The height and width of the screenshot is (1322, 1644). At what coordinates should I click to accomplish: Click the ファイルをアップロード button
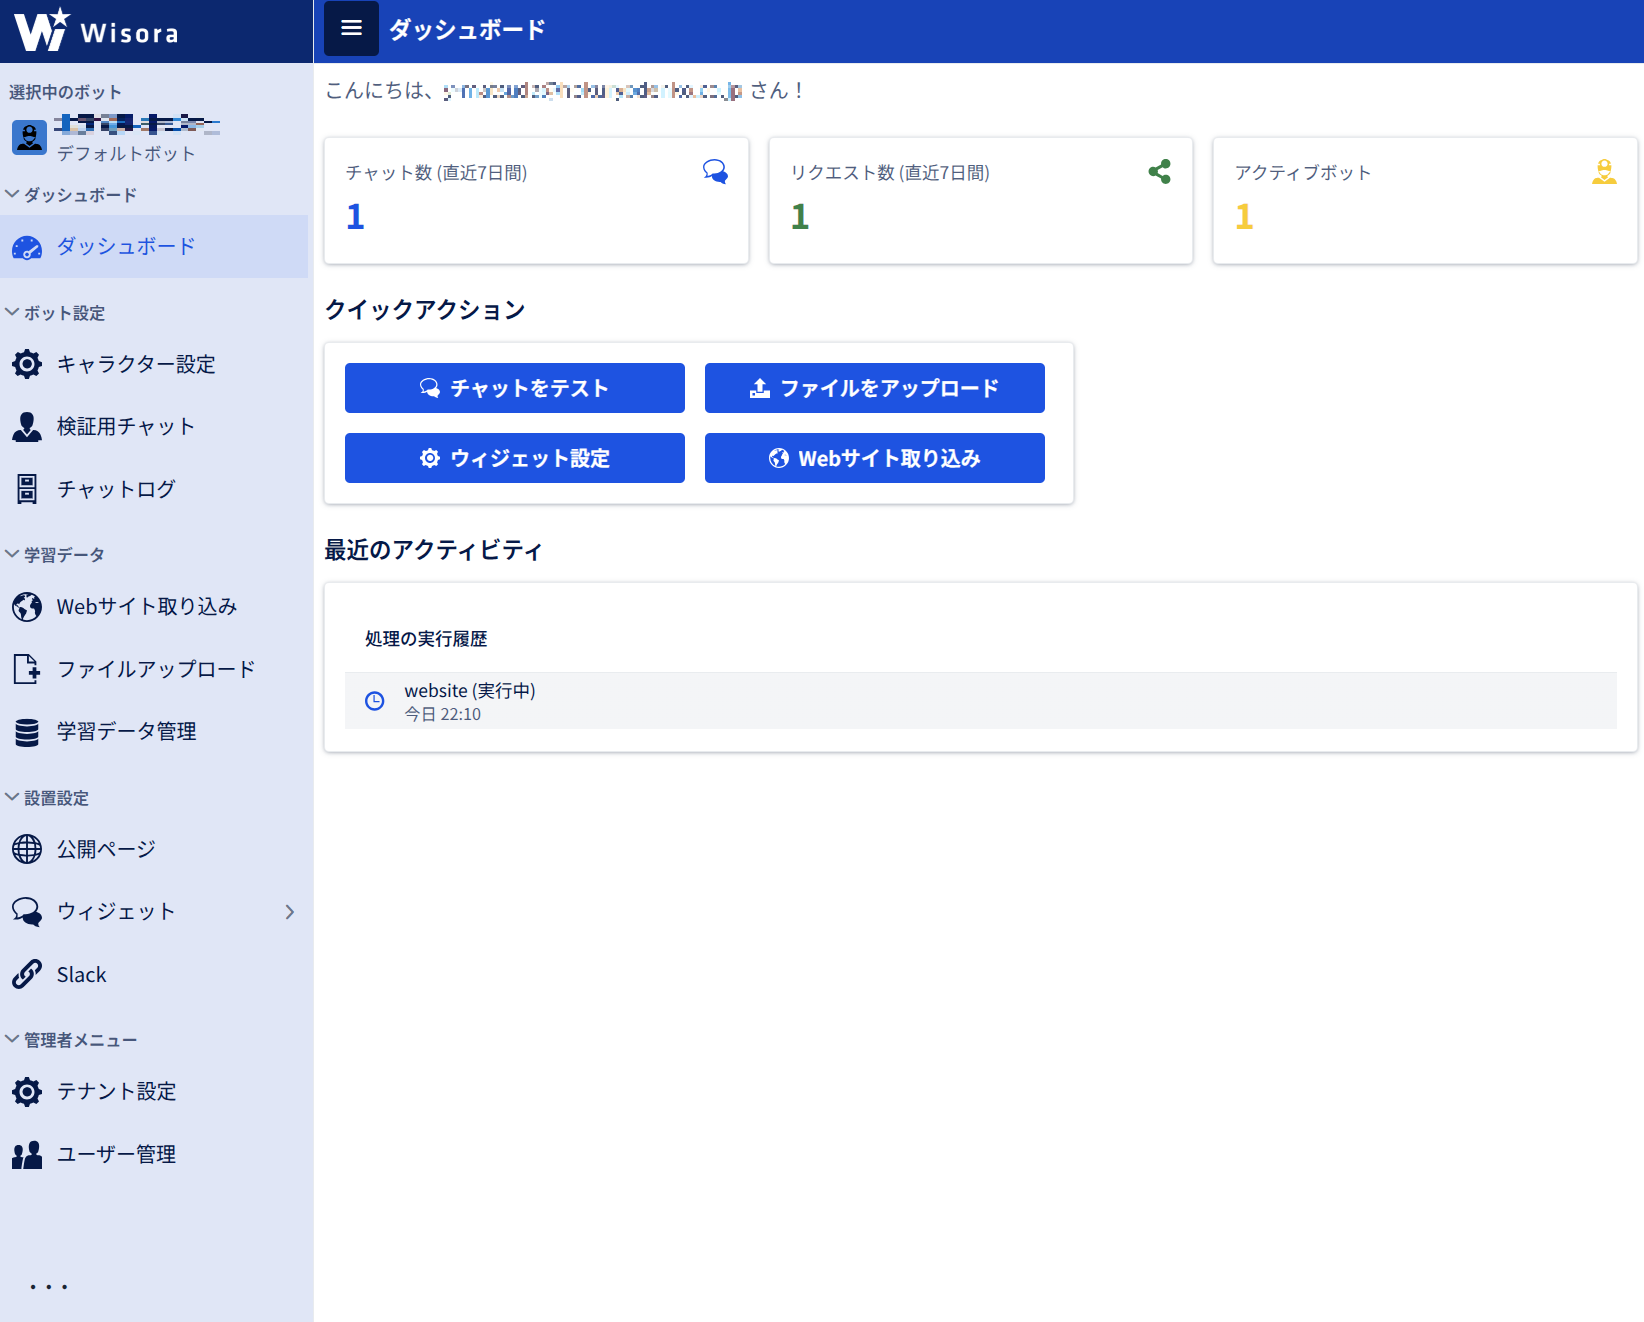point(875,388)
